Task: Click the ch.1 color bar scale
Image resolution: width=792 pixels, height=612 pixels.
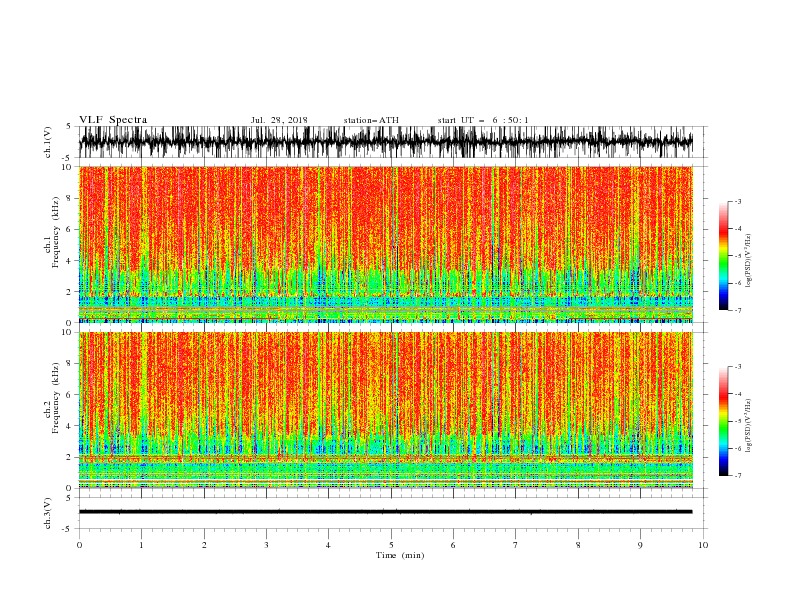Action: pos(723,256)
